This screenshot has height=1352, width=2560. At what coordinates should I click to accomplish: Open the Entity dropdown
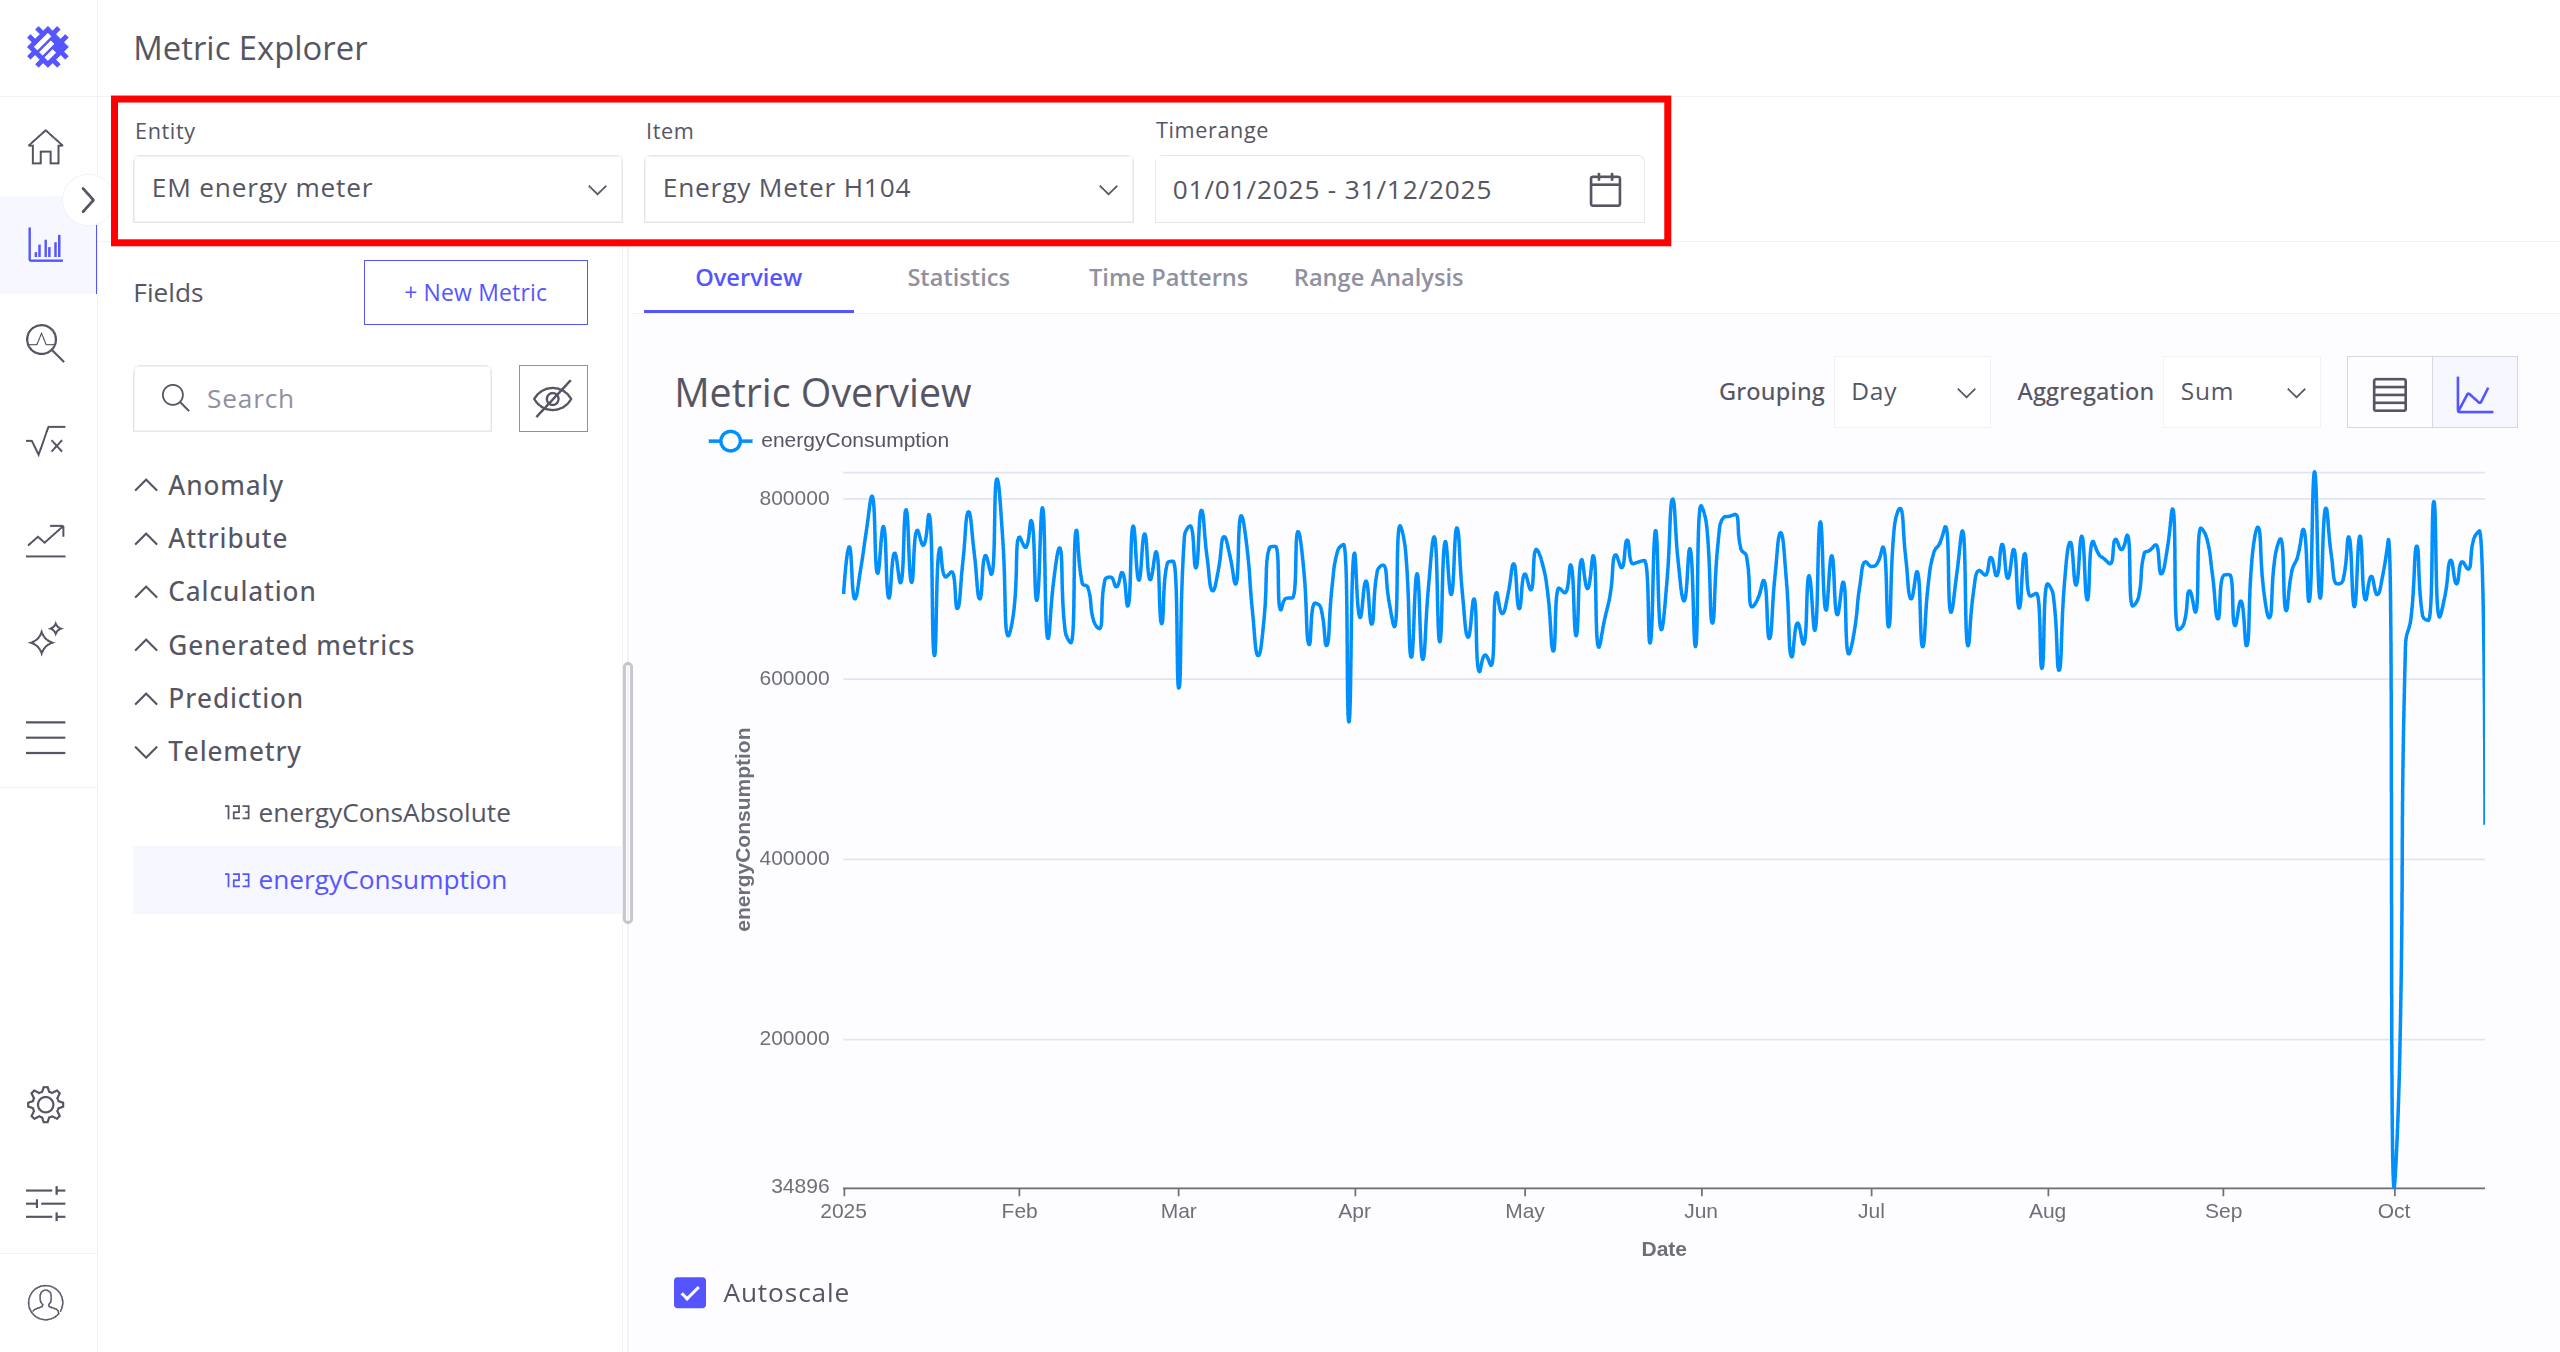tap(378, 189)
